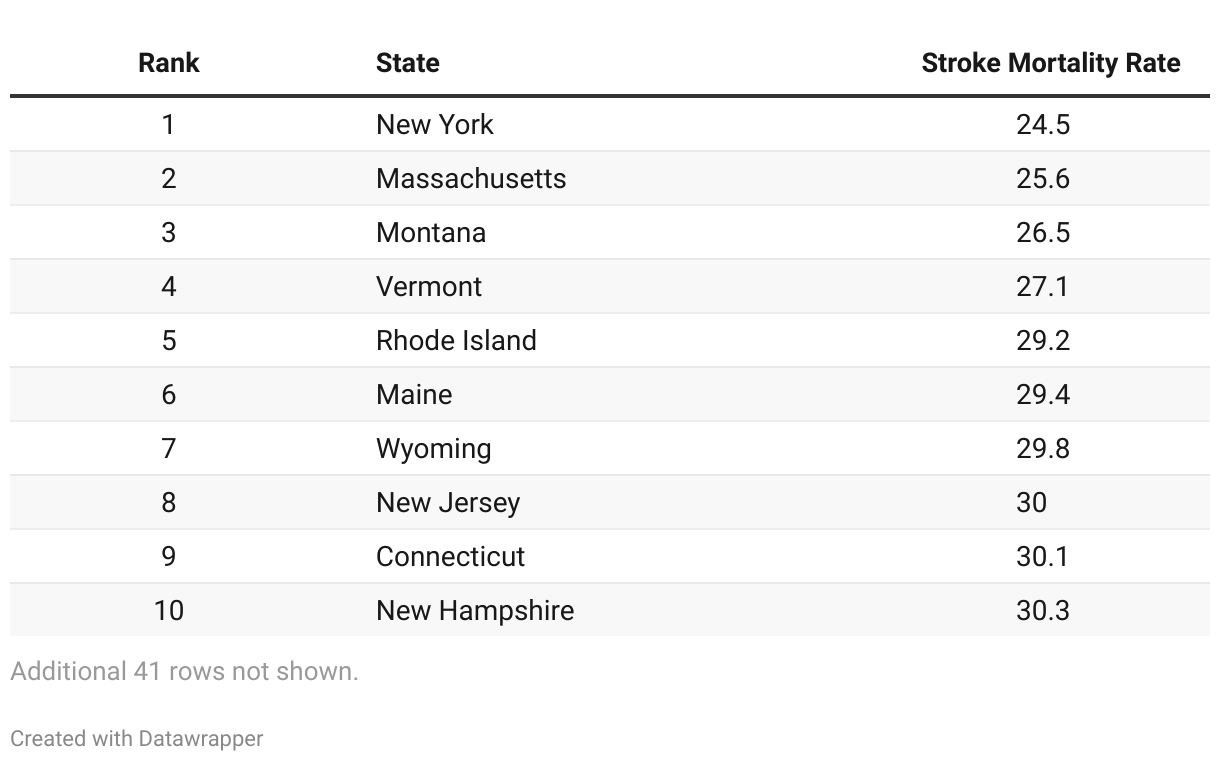The width and height of the screenshot is (1220, 762).
Task: Click the New Hampshire state cell
Action: pyautogui.click(x=475, y=610)
